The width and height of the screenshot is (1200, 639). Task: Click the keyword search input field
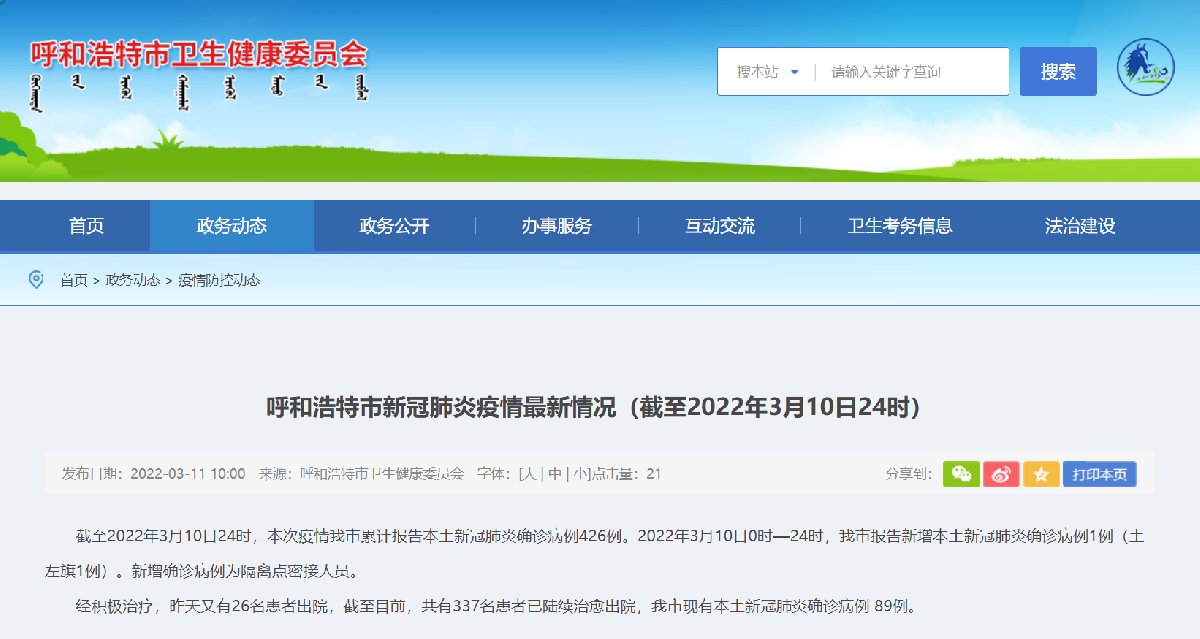pos(915,72)
